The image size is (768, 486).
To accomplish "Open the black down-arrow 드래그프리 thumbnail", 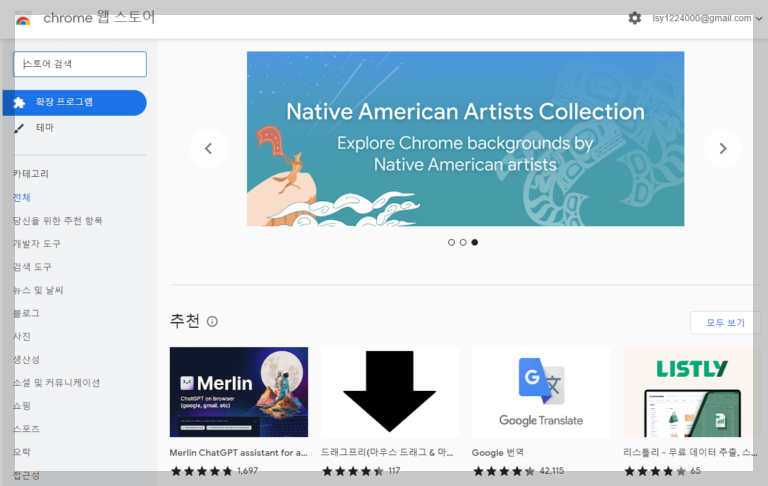I will 390,392.
